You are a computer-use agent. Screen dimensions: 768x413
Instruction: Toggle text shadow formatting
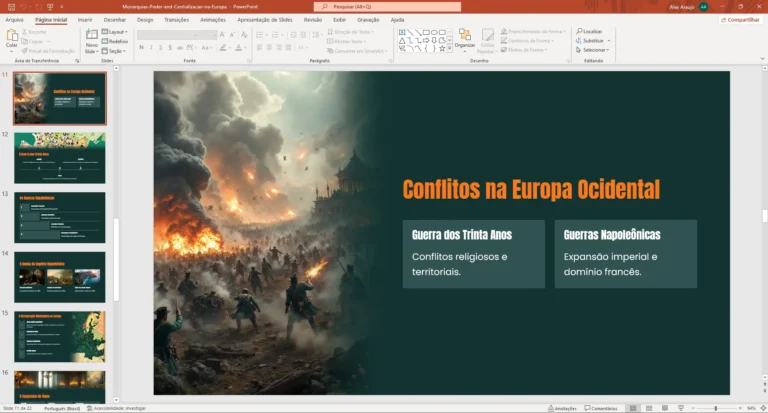[170, 48]
